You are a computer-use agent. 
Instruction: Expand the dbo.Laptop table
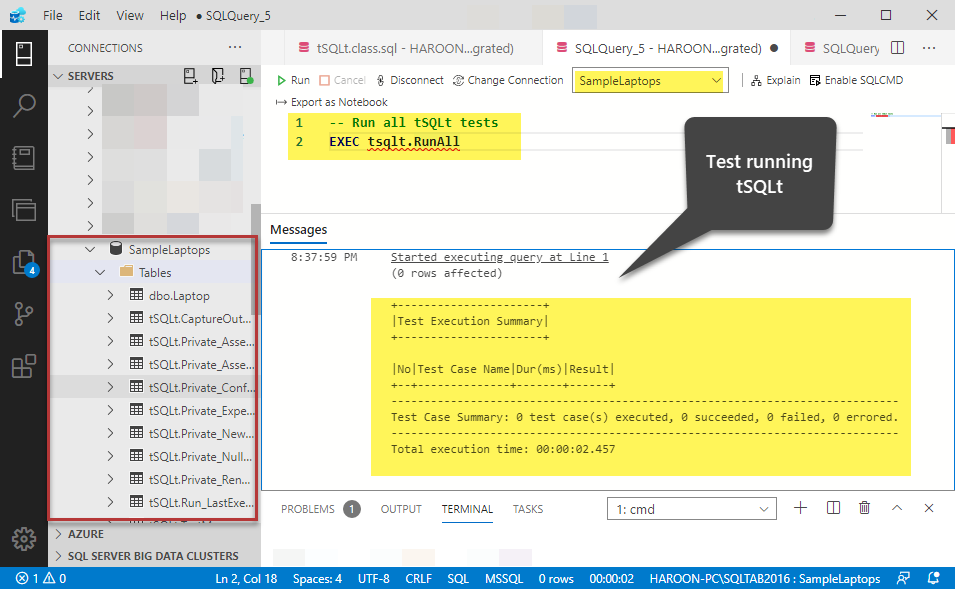(x=110, y=295)
